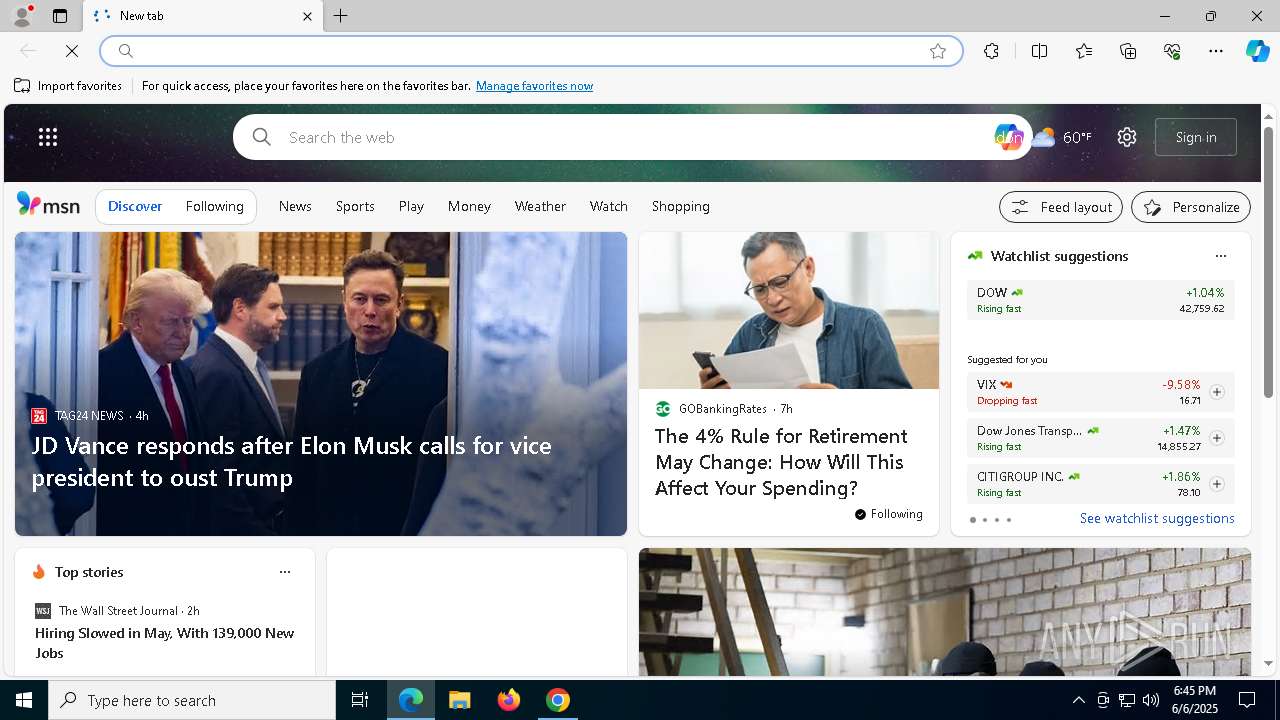This screenshot has width=1280, height=720.
Task: Launch Chrome from the taskbar
Action: coord(558,700)
